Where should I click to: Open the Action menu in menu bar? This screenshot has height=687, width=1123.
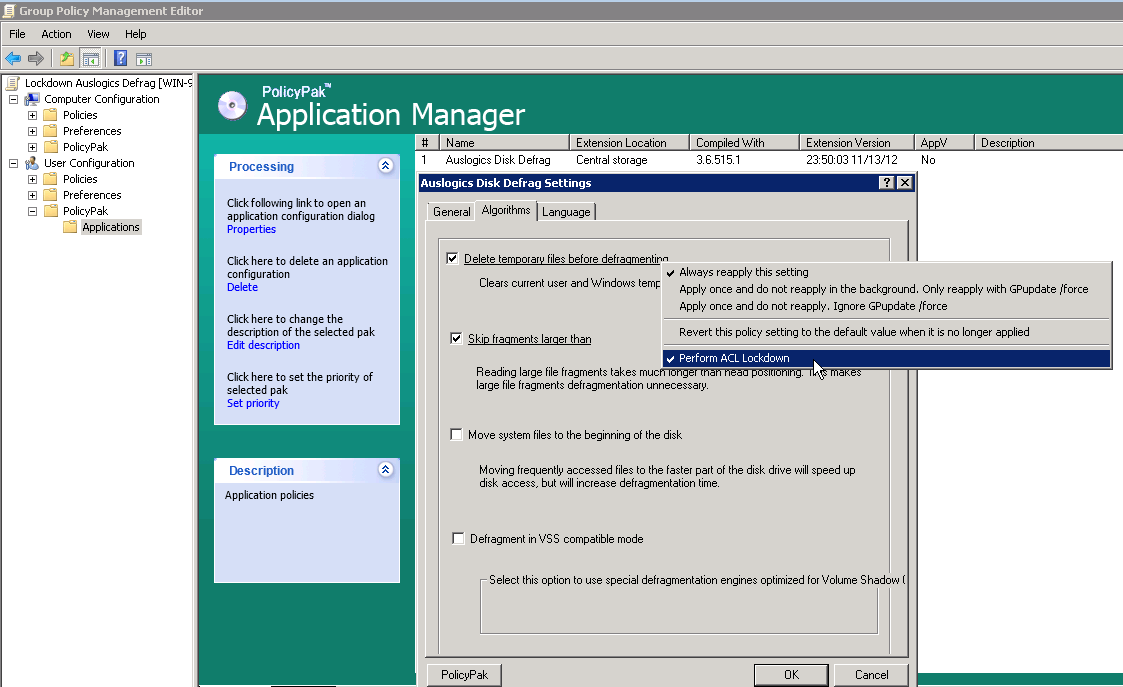pyautogui.click(x=56, y=34)
